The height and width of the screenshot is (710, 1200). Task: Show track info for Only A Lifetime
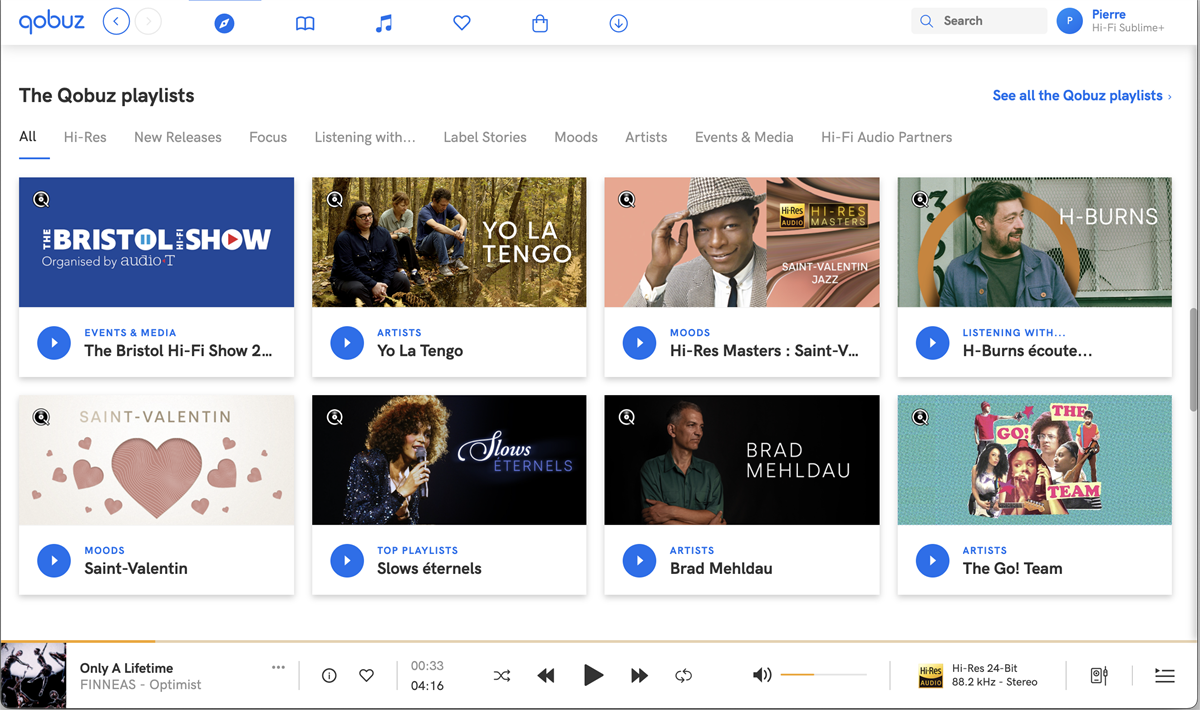click(x=329, y=676)
